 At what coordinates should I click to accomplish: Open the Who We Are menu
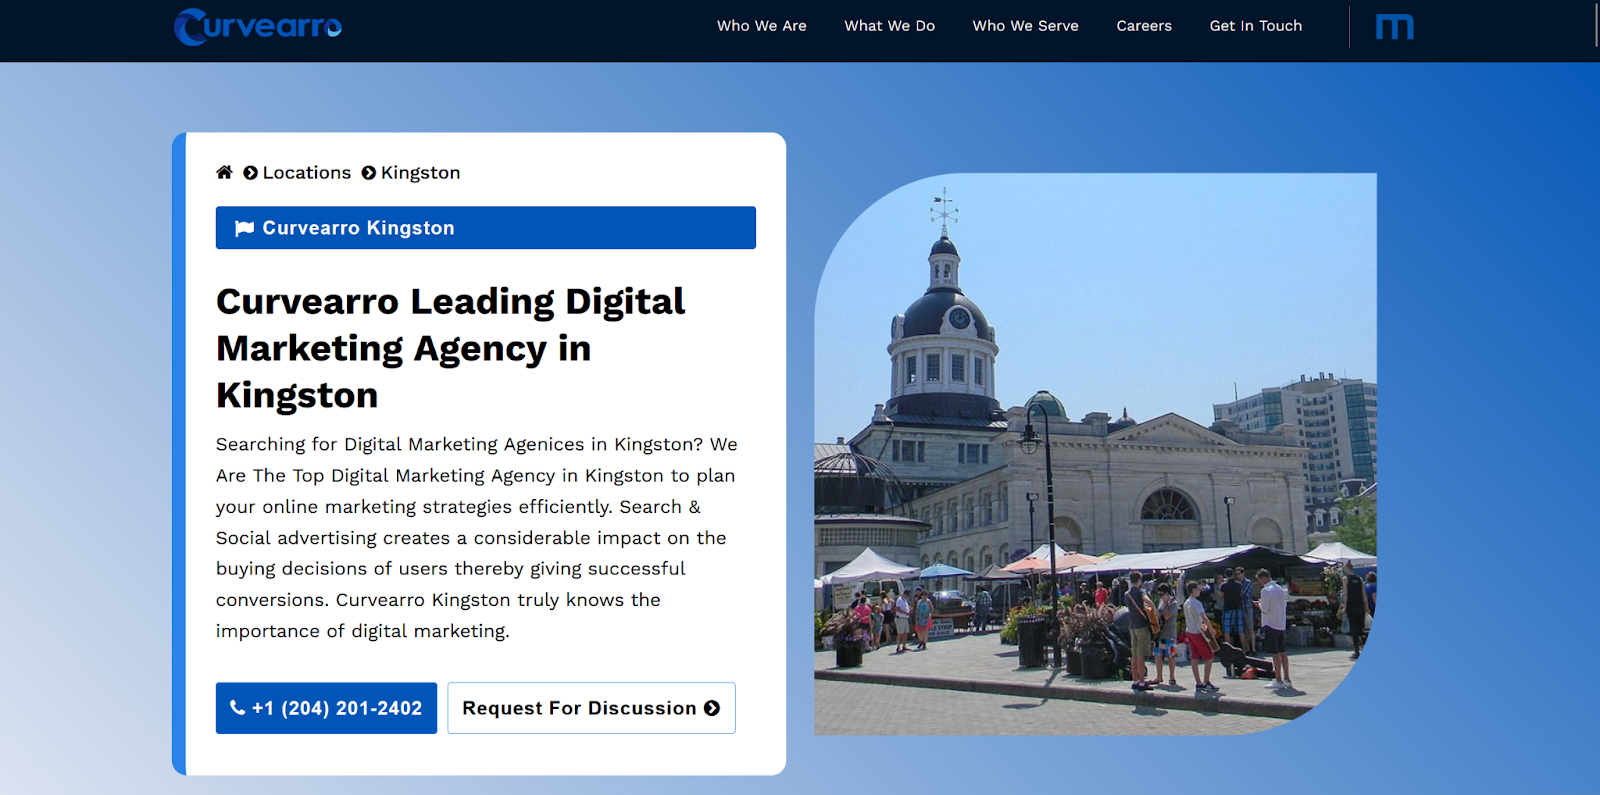coord(762,26)
